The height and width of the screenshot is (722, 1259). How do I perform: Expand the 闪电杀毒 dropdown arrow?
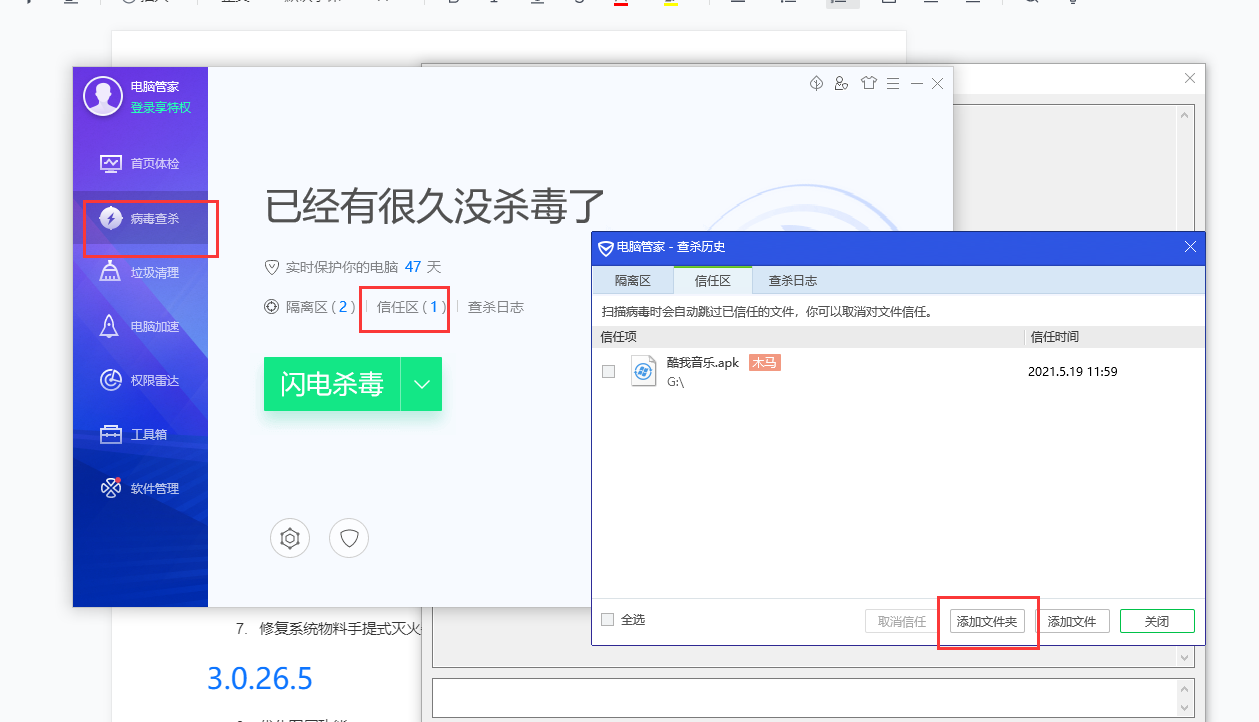[x=422, y=384]
